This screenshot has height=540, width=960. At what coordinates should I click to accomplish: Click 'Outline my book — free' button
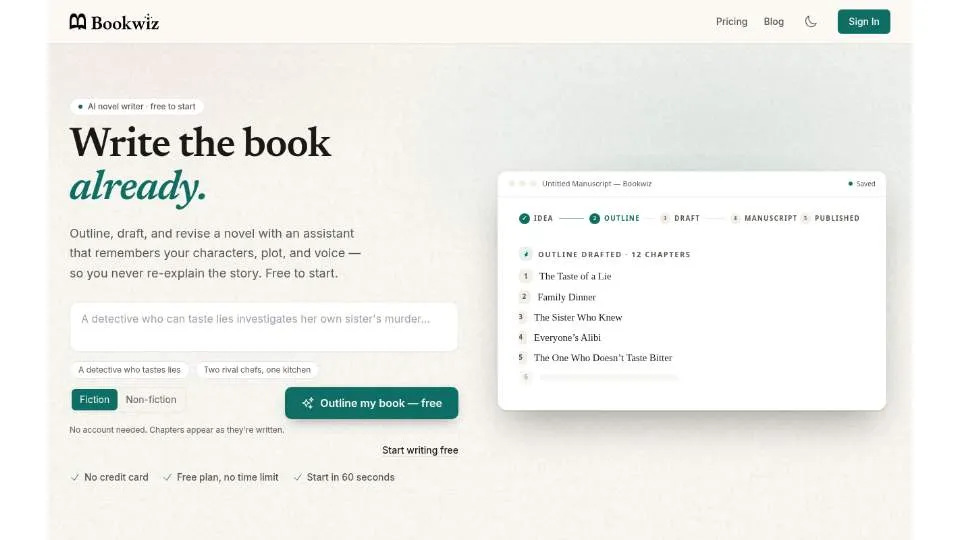(372, 403)
